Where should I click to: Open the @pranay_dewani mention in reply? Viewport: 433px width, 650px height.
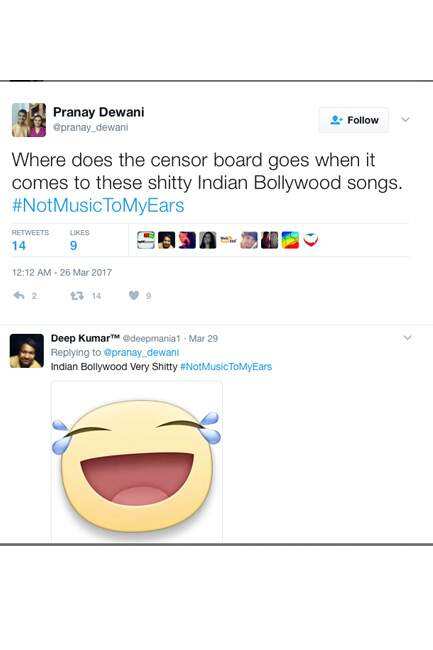141,352
